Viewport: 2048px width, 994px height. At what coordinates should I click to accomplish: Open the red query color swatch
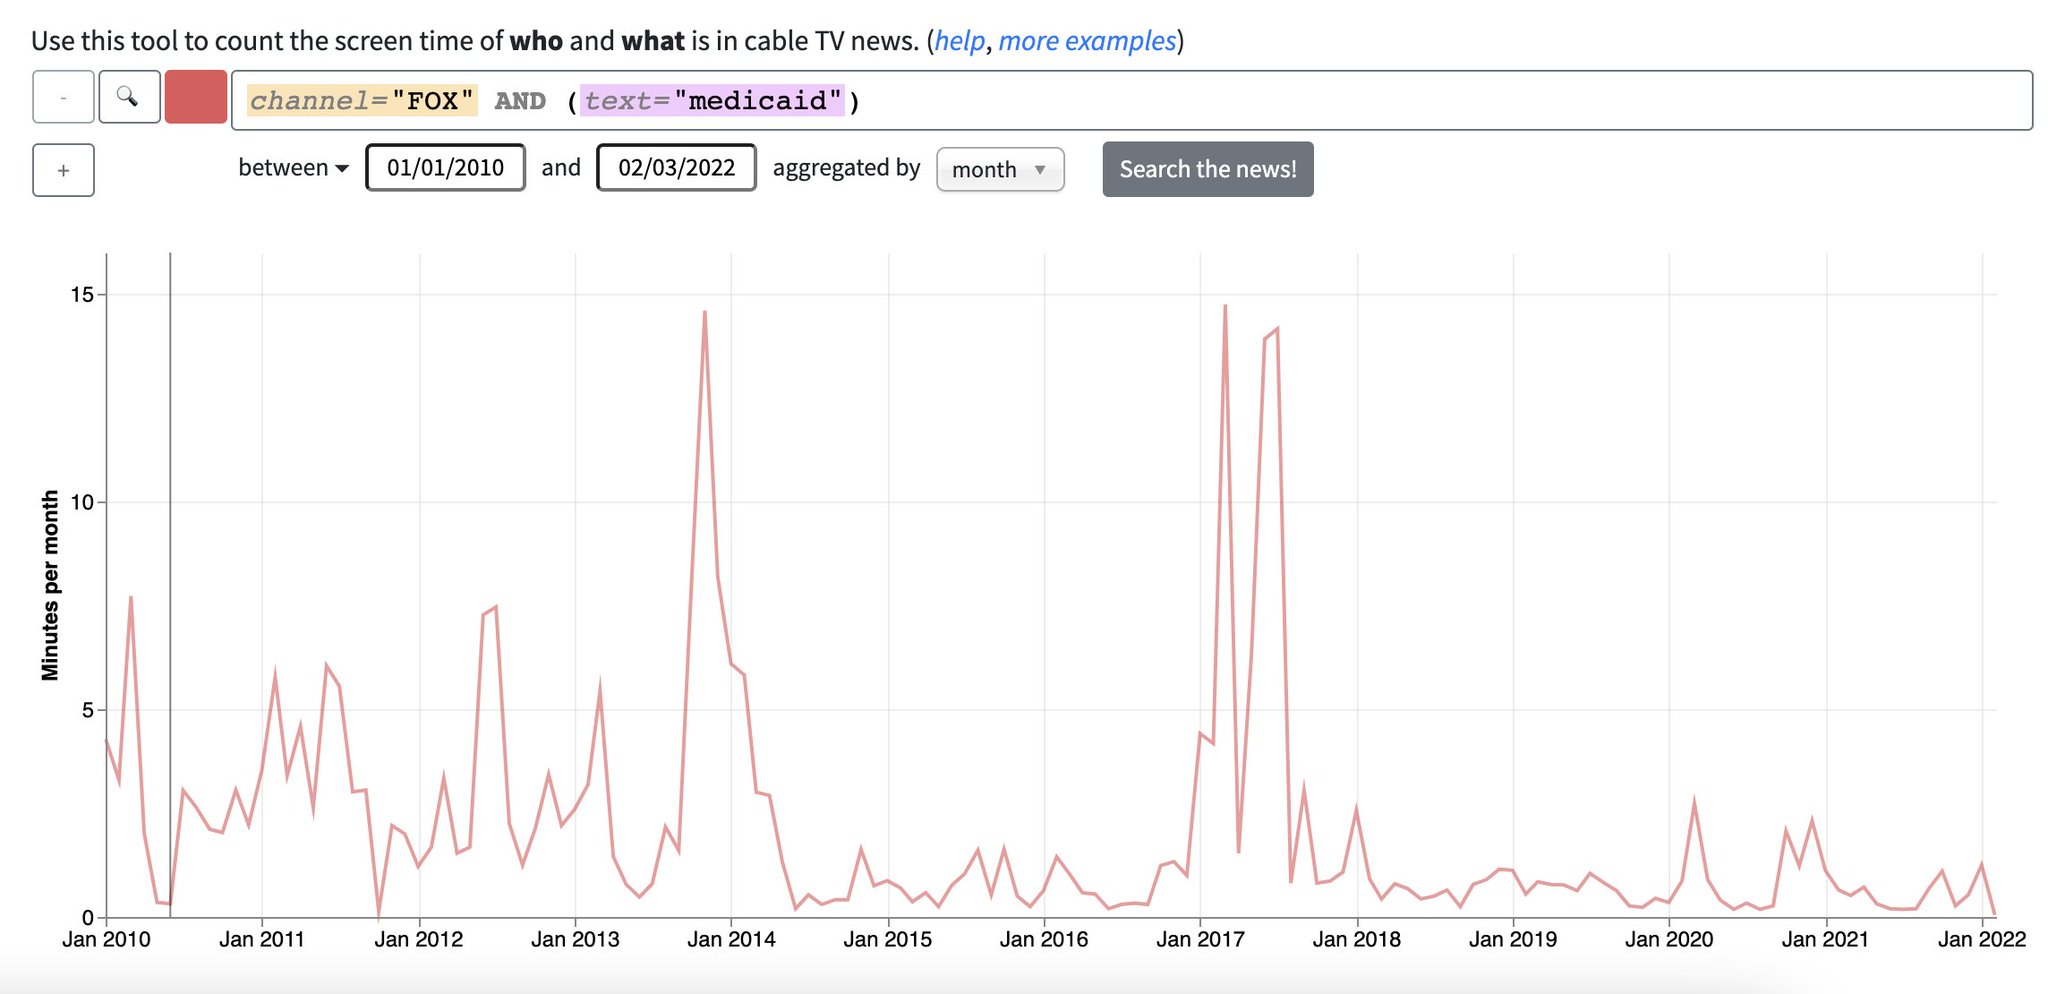point(196,97)
